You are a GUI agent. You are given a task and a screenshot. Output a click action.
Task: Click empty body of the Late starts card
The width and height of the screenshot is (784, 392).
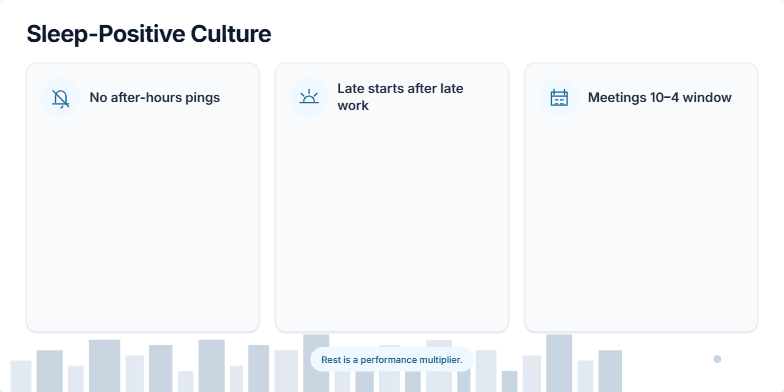pos(392,220)
